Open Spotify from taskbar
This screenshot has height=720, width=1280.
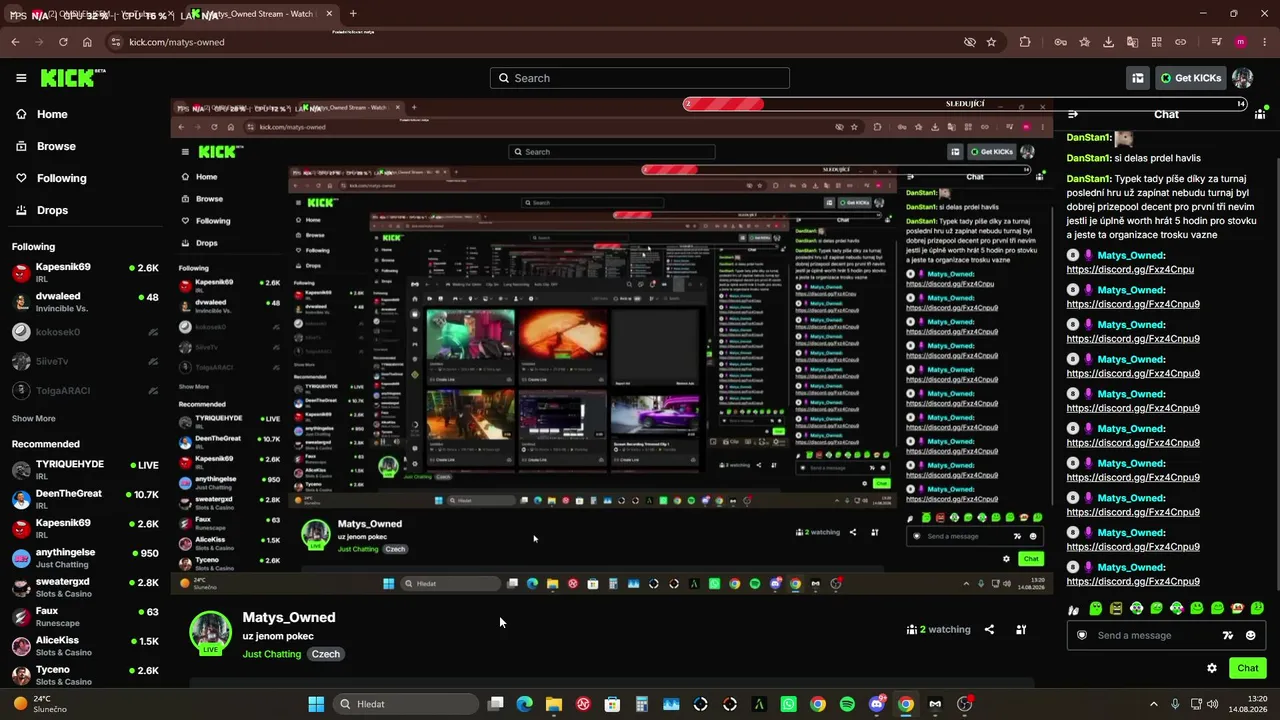pos(847,704)
